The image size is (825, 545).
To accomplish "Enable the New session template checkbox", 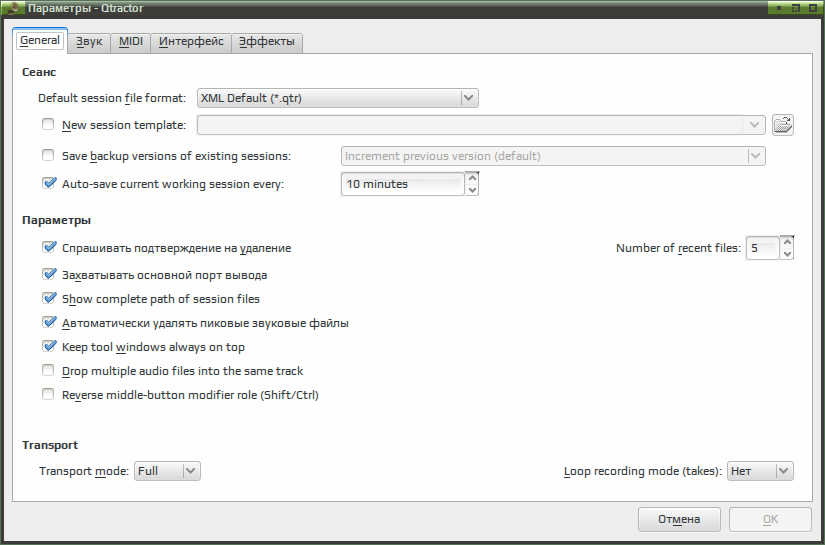I will coord(48,124).
